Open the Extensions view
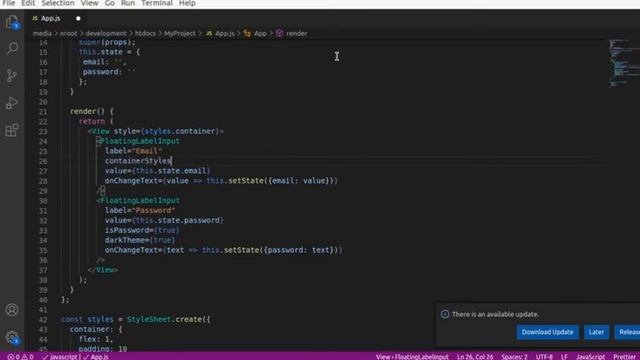The width and height of the screenshot is (640, 360). click(12, 131)
